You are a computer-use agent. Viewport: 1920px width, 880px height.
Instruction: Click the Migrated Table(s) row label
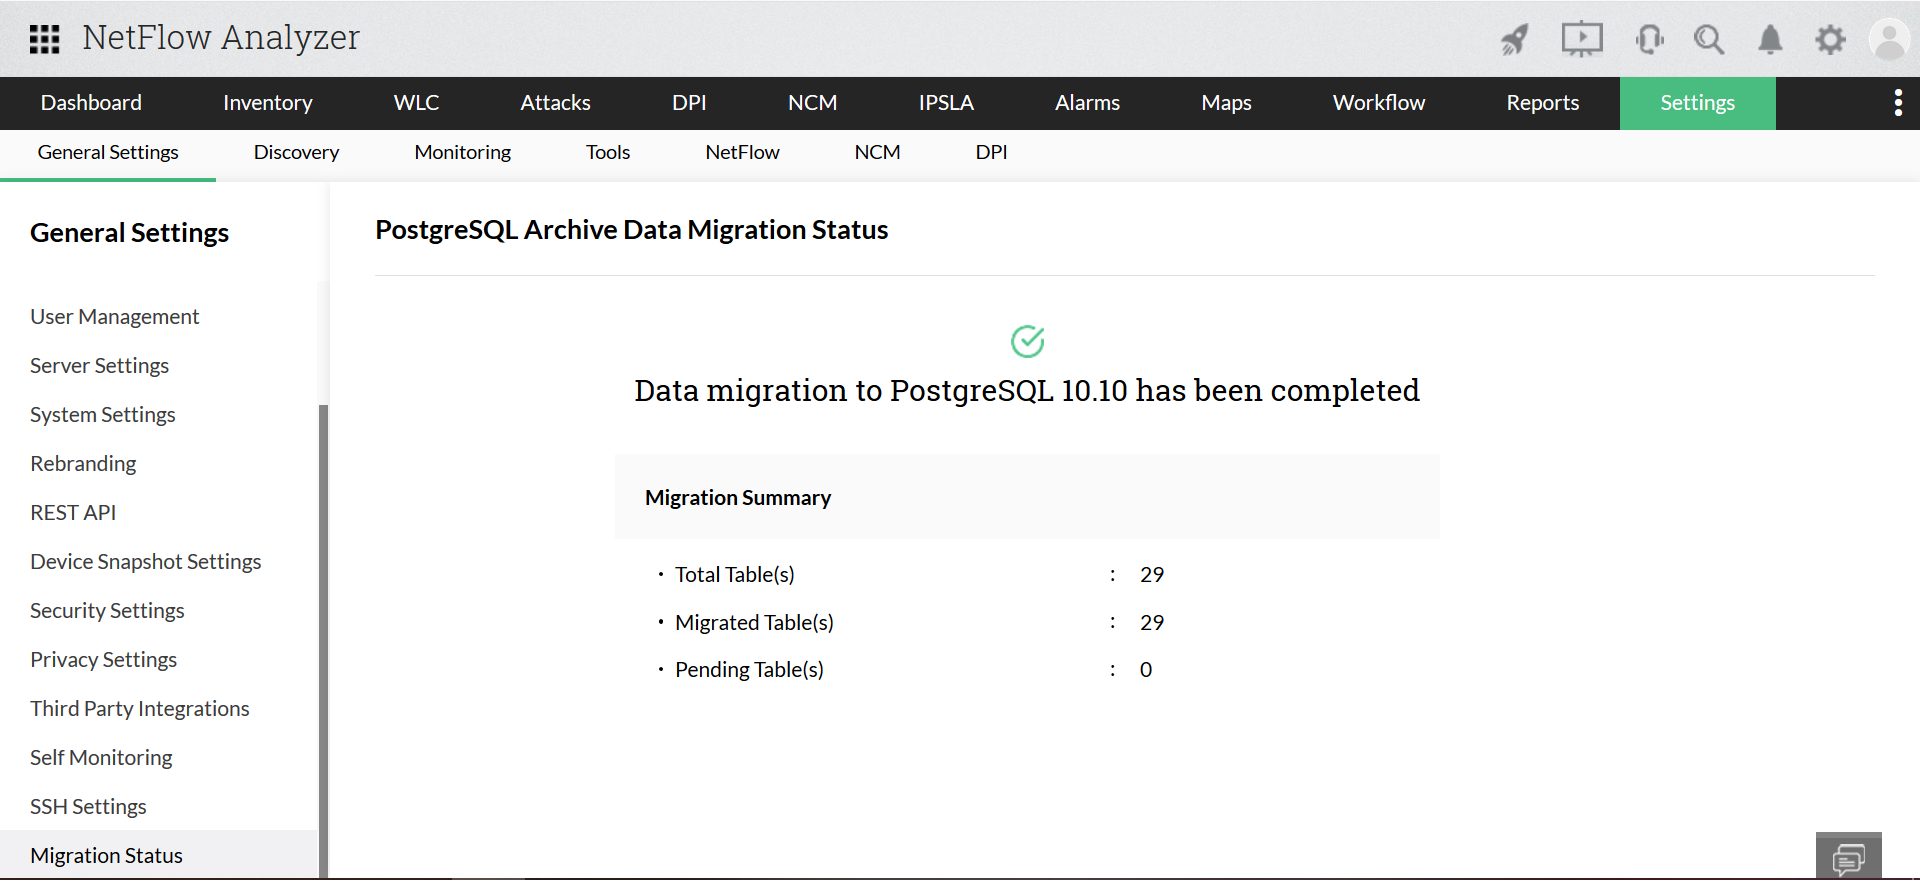(754, 623)
